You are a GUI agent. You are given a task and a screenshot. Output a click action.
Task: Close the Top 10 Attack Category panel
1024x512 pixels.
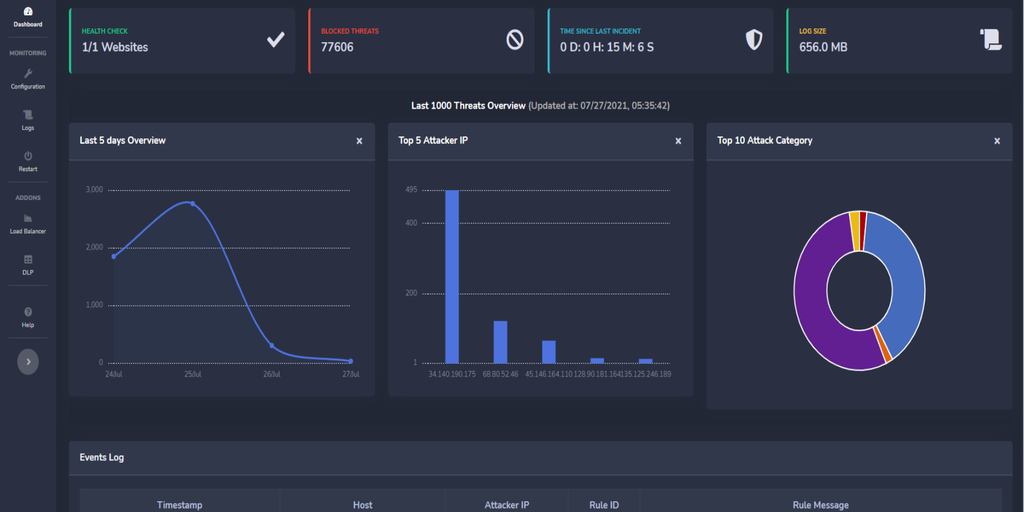click(x=997, y=141)
